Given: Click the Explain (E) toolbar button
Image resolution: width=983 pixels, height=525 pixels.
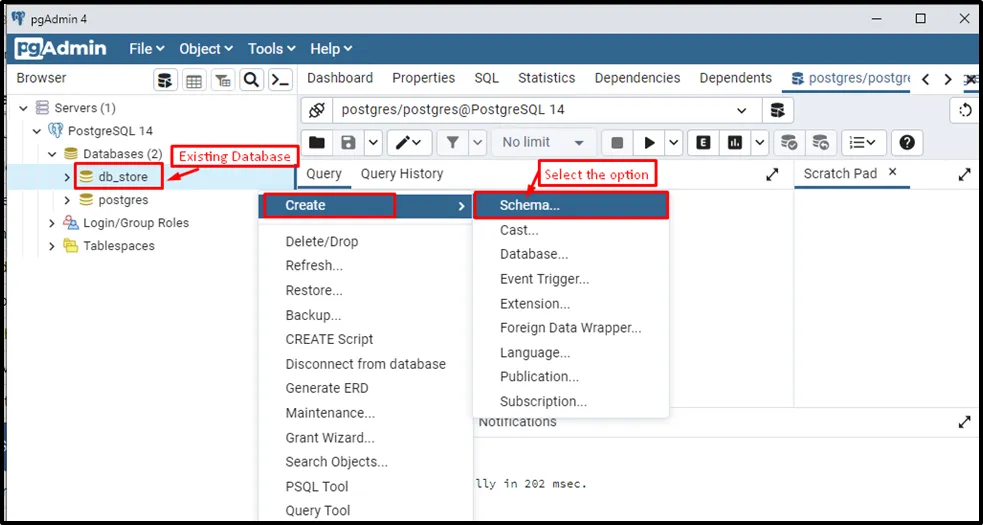Looking at the screenshot, I should 703,143.
